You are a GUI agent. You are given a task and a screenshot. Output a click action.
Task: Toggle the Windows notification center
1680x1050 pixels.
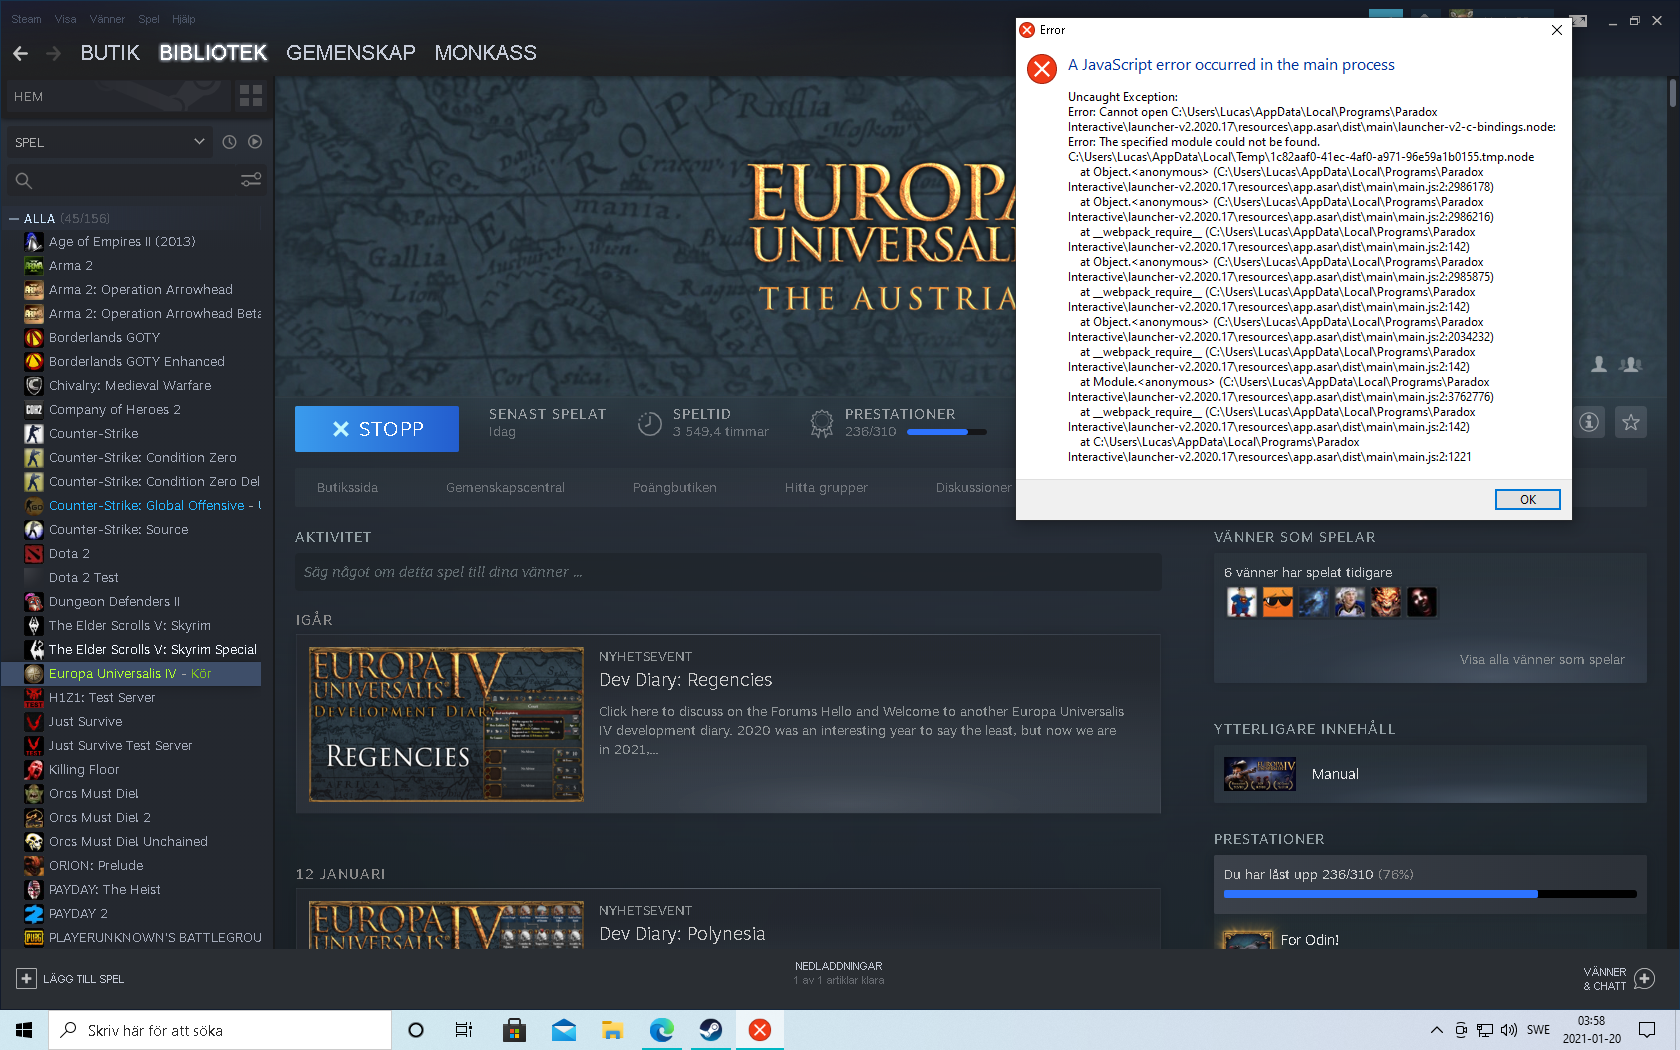point(1647,1030)
